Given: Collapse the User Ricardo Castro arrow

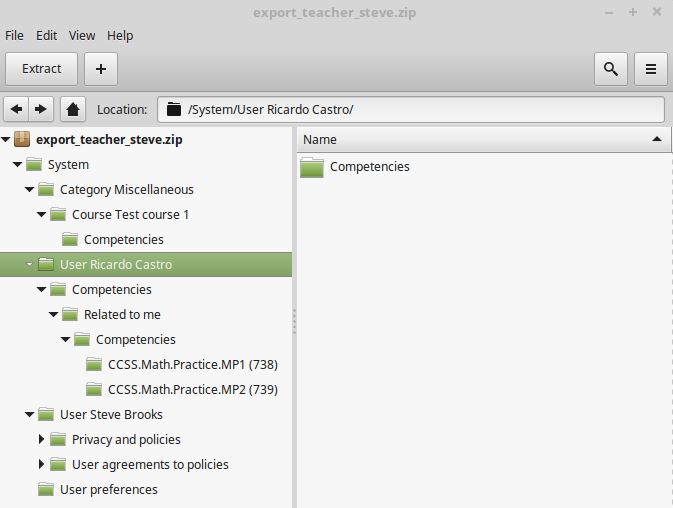Looking at the screenshot, I should 29,264.
